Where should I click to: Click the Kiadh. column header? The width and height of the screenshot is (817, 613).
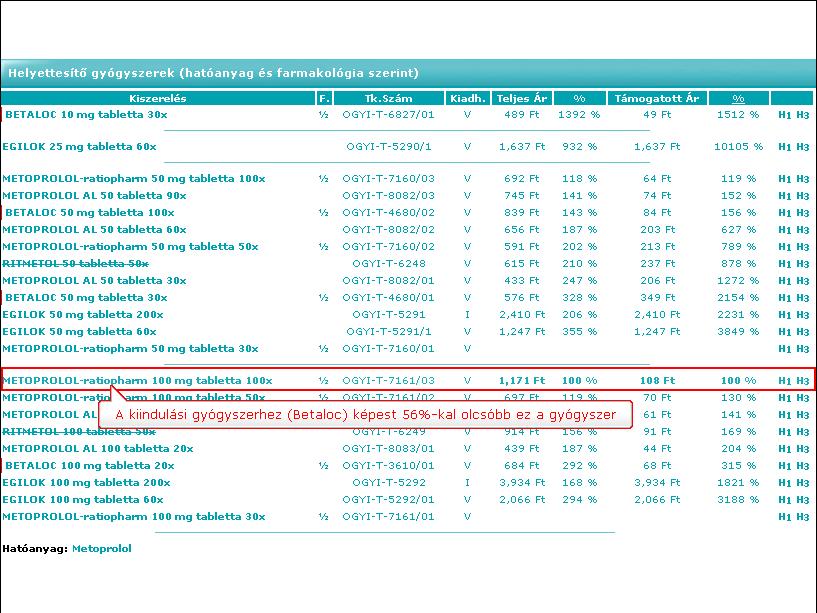click(x=467, y=98)
